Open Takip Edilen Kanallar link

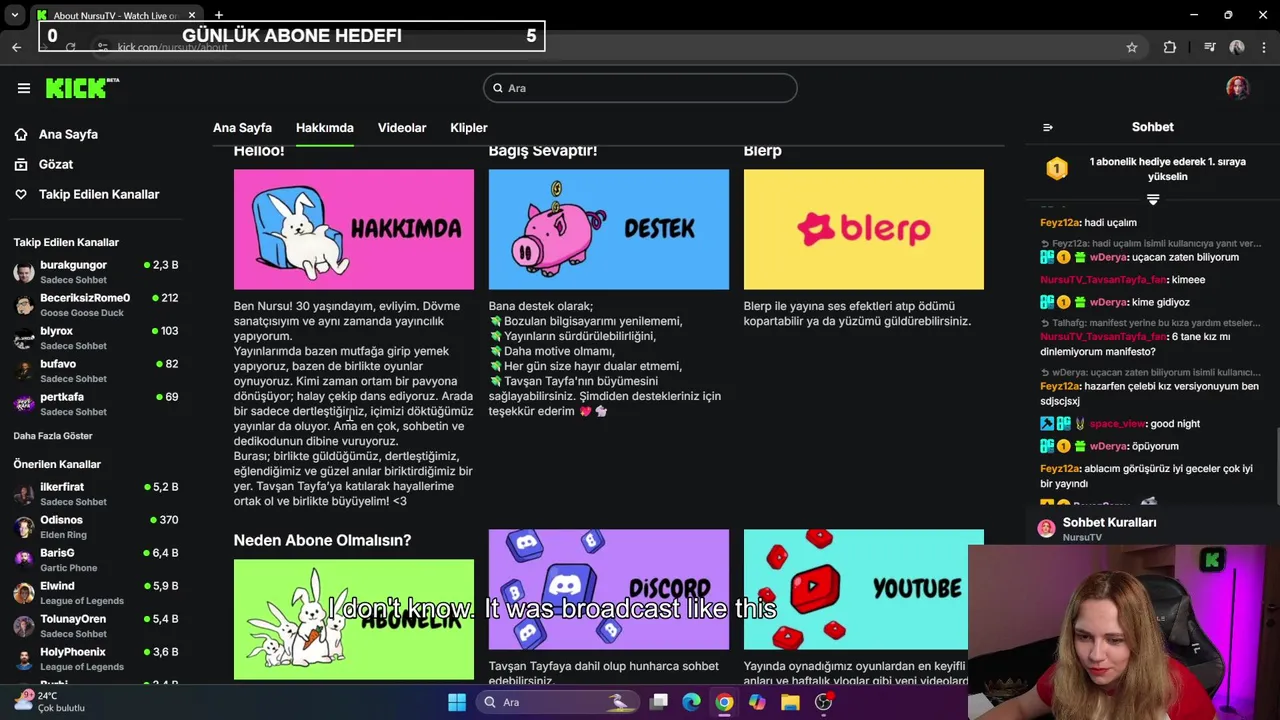99,194
